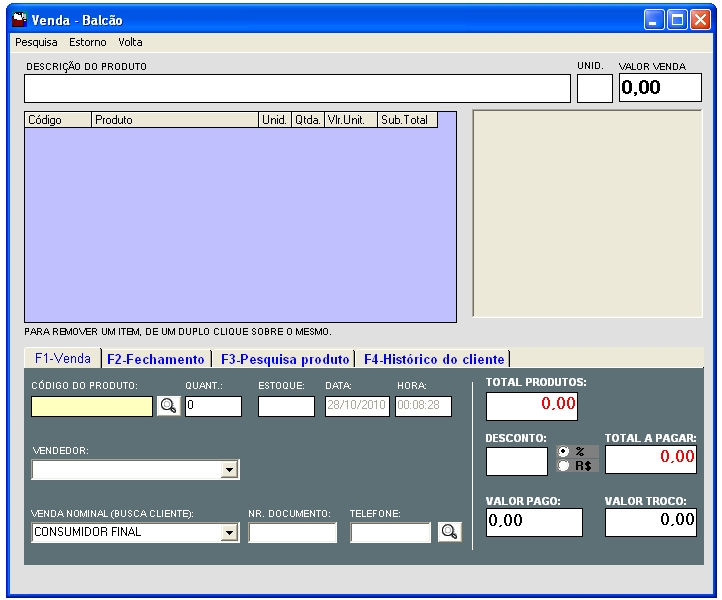This screenshot has width=722, height=600.
Task: Focus the Desconto input box
Action: (517, 461)
